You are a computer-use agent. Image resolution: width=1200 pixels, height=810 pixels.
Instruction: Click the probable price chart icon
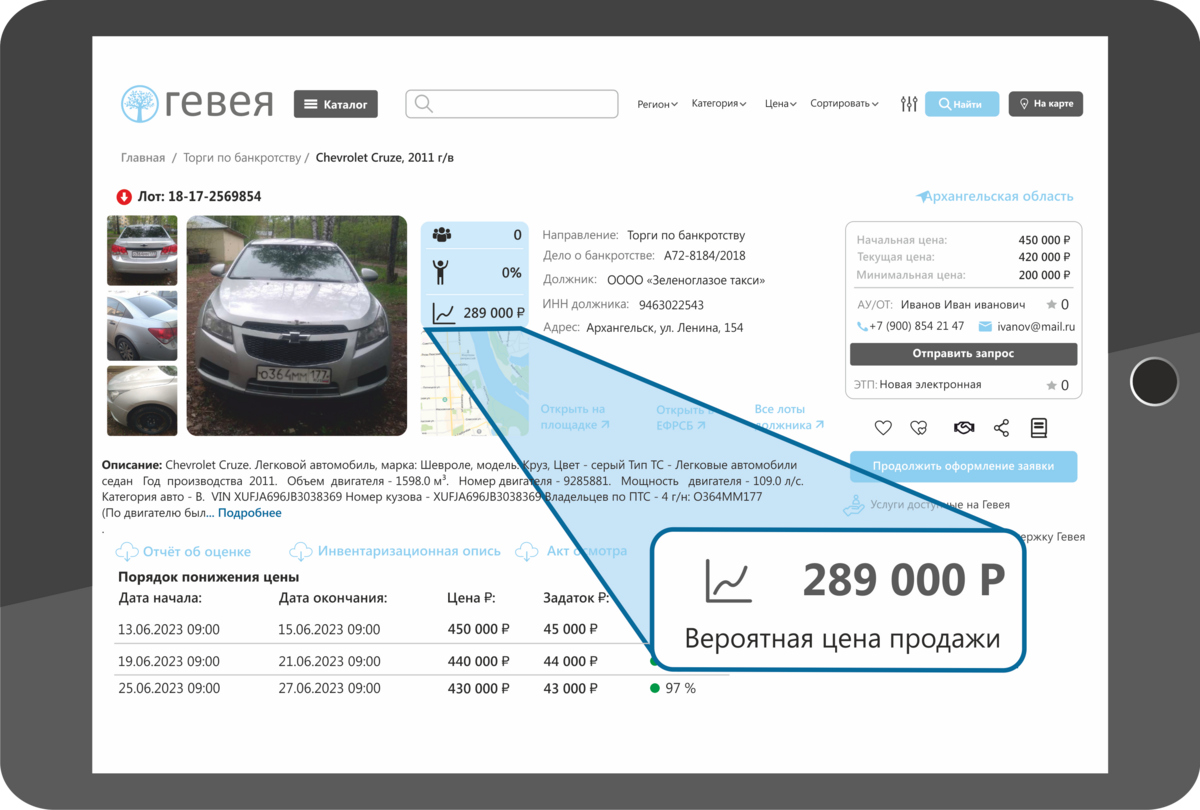(444, 313)
